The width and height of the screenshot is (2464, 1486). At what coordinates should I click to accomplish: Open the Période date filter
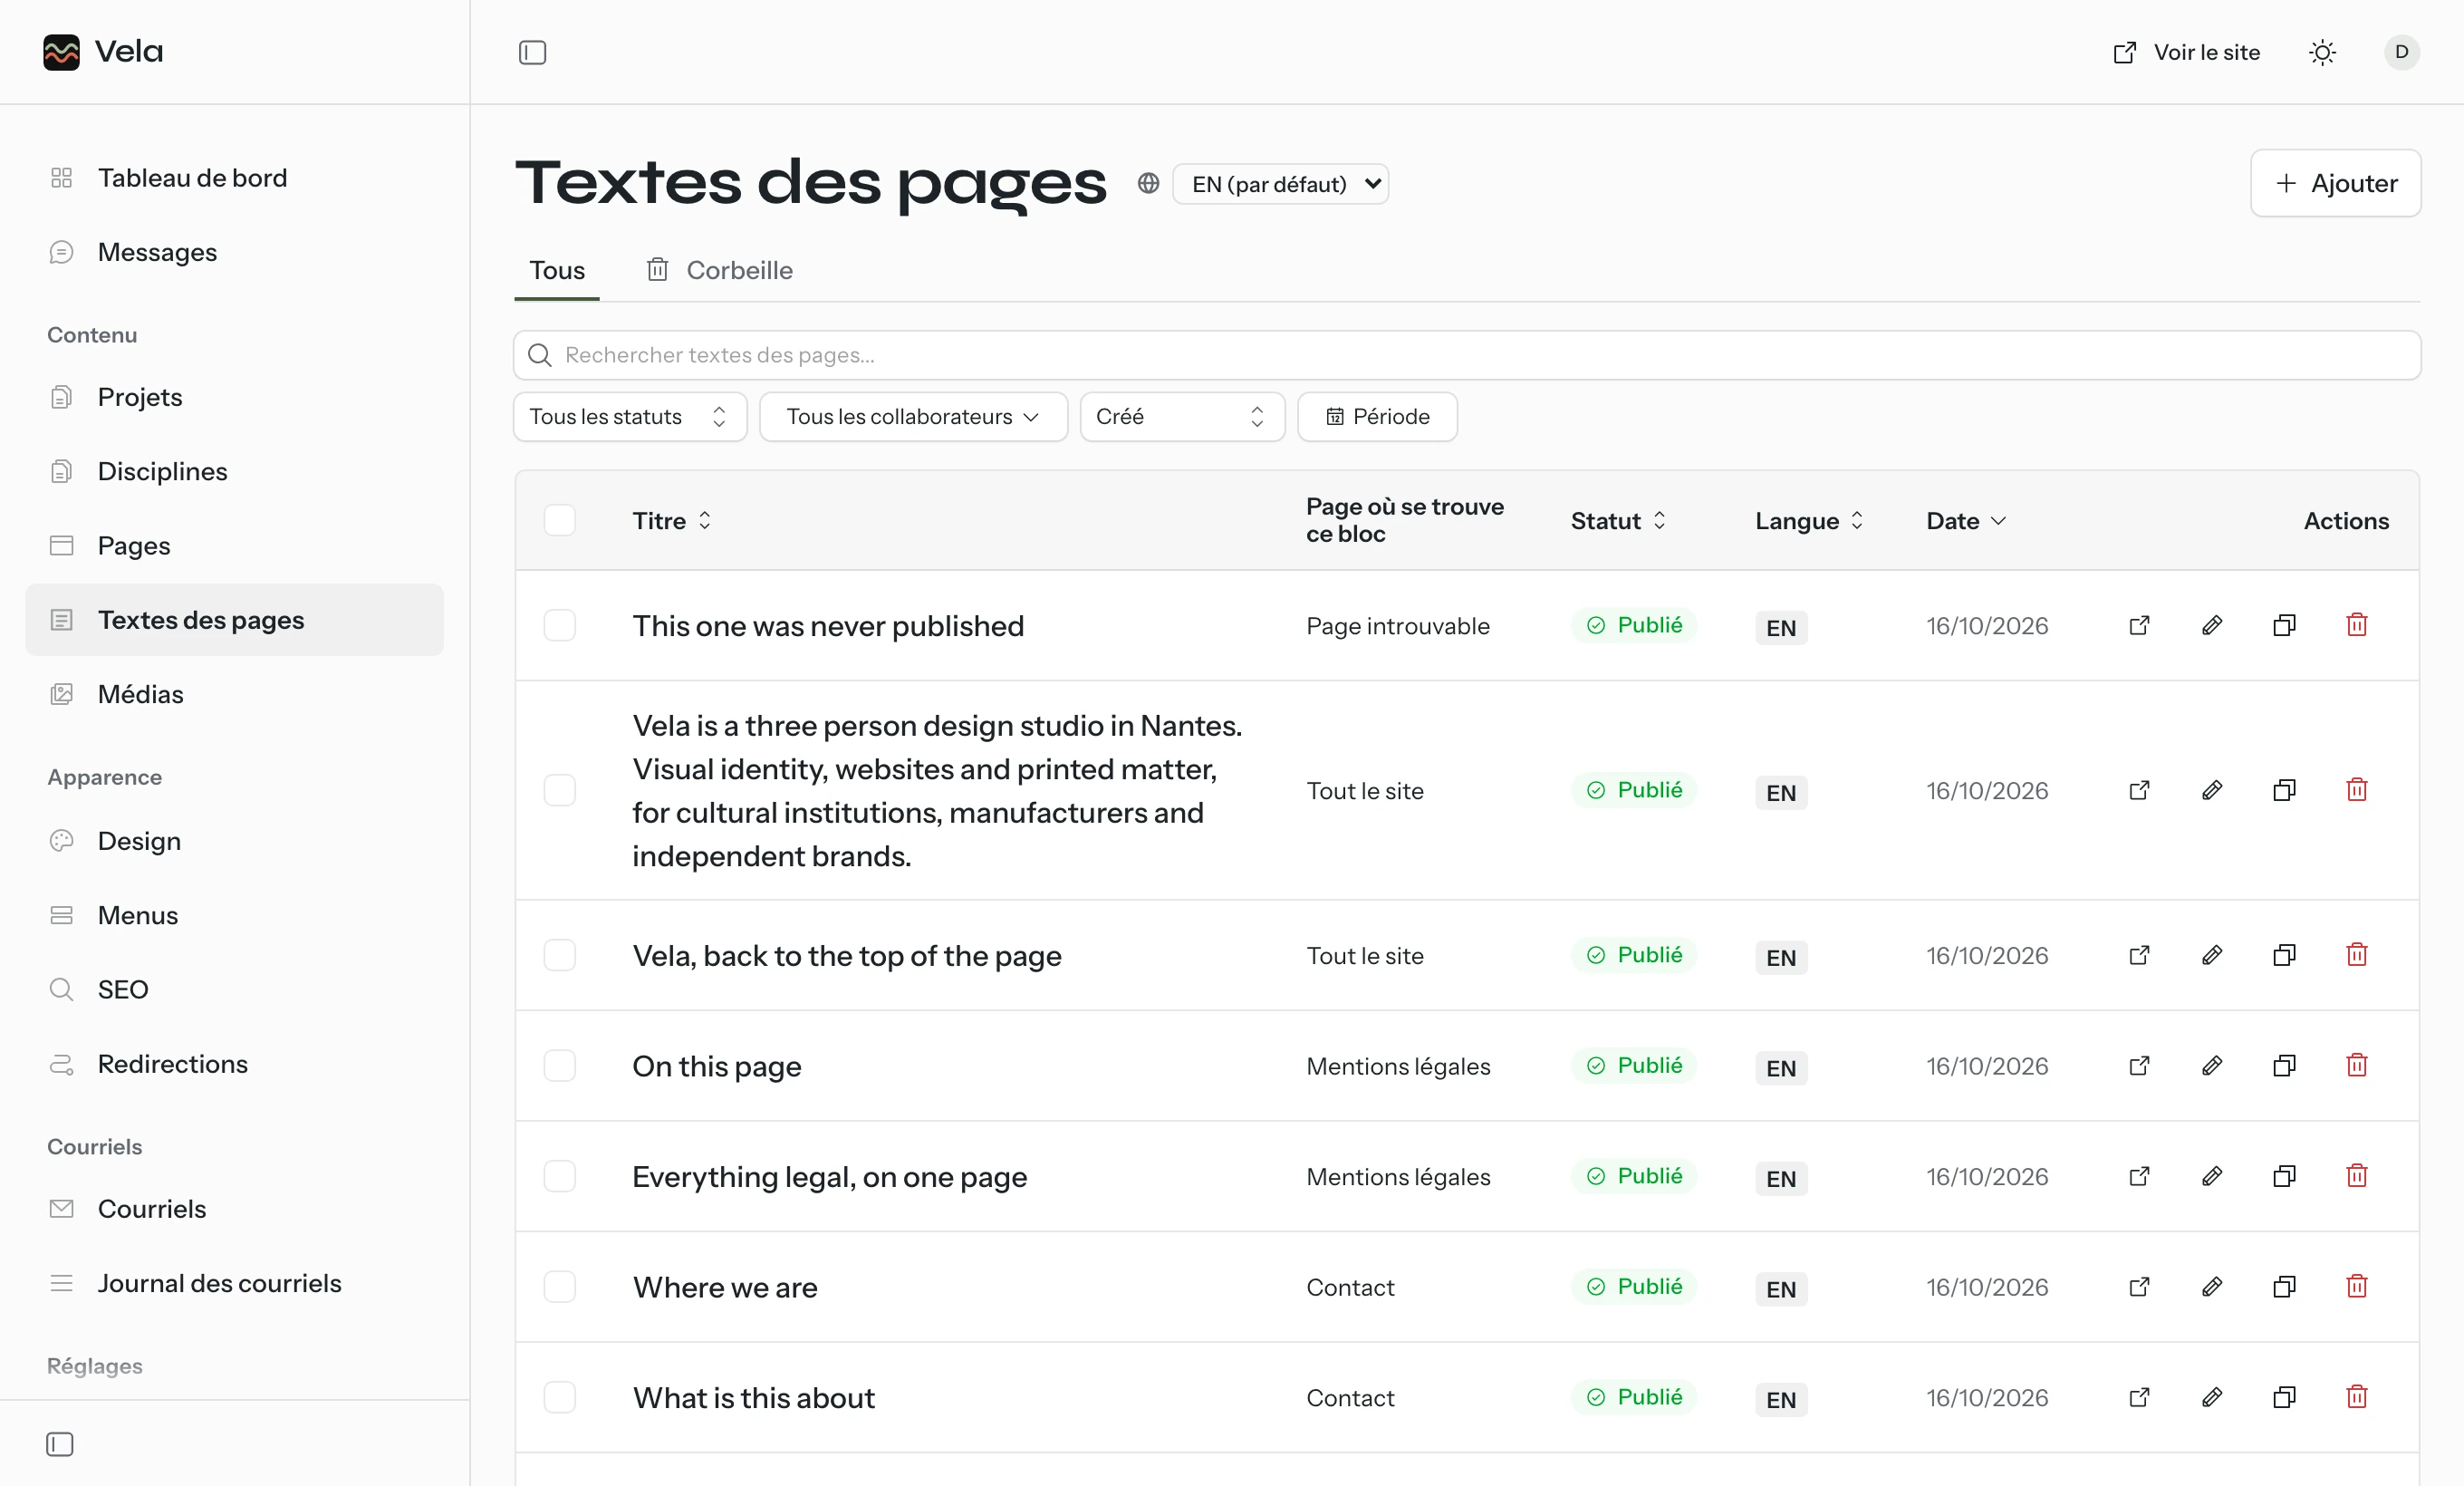click(1377, 416)
